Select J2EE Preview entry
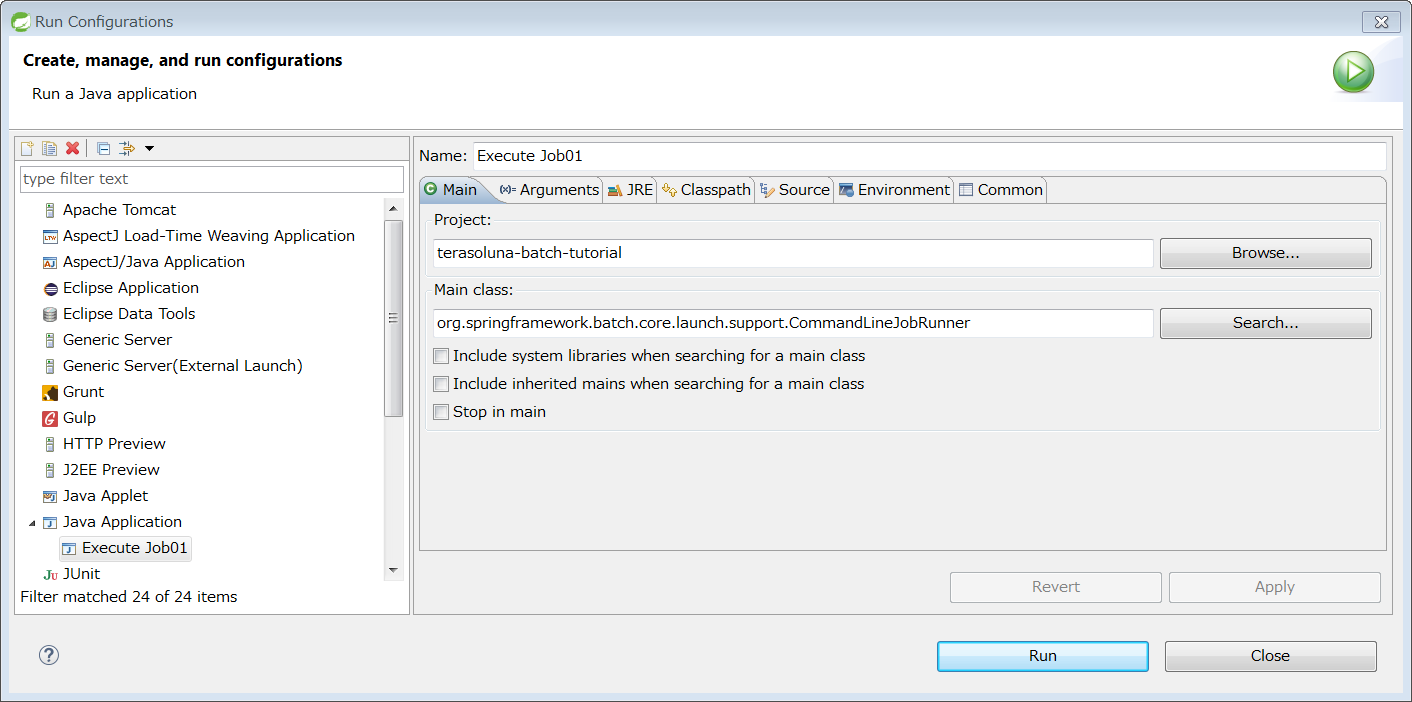Image resolution: width=1412 pixels, height=702 pixels. pos(111,470)
